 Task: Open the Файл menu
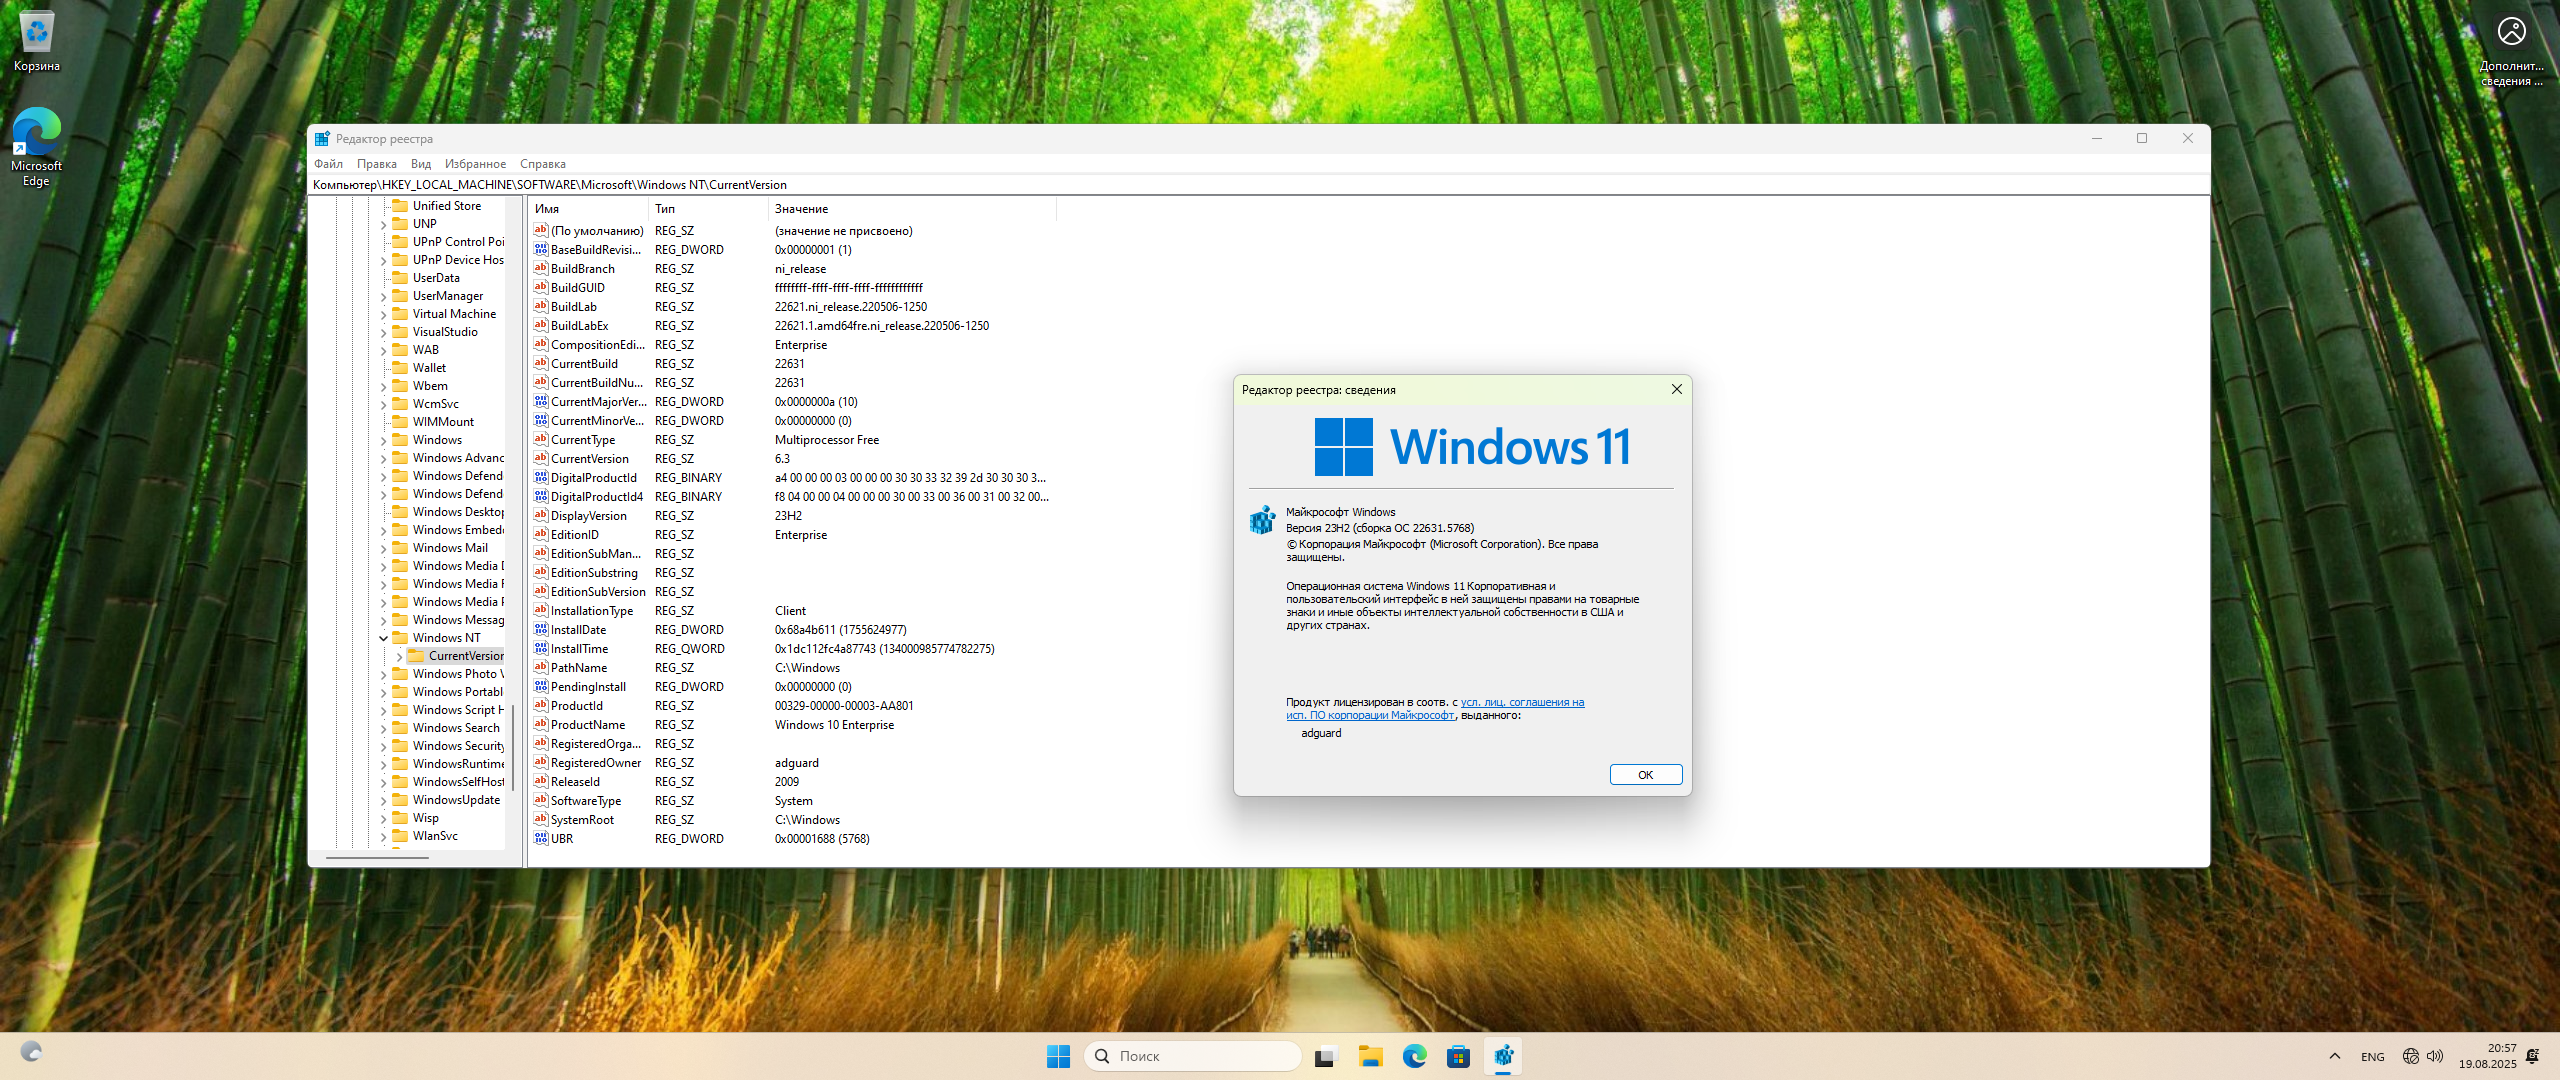click(328, 164)
